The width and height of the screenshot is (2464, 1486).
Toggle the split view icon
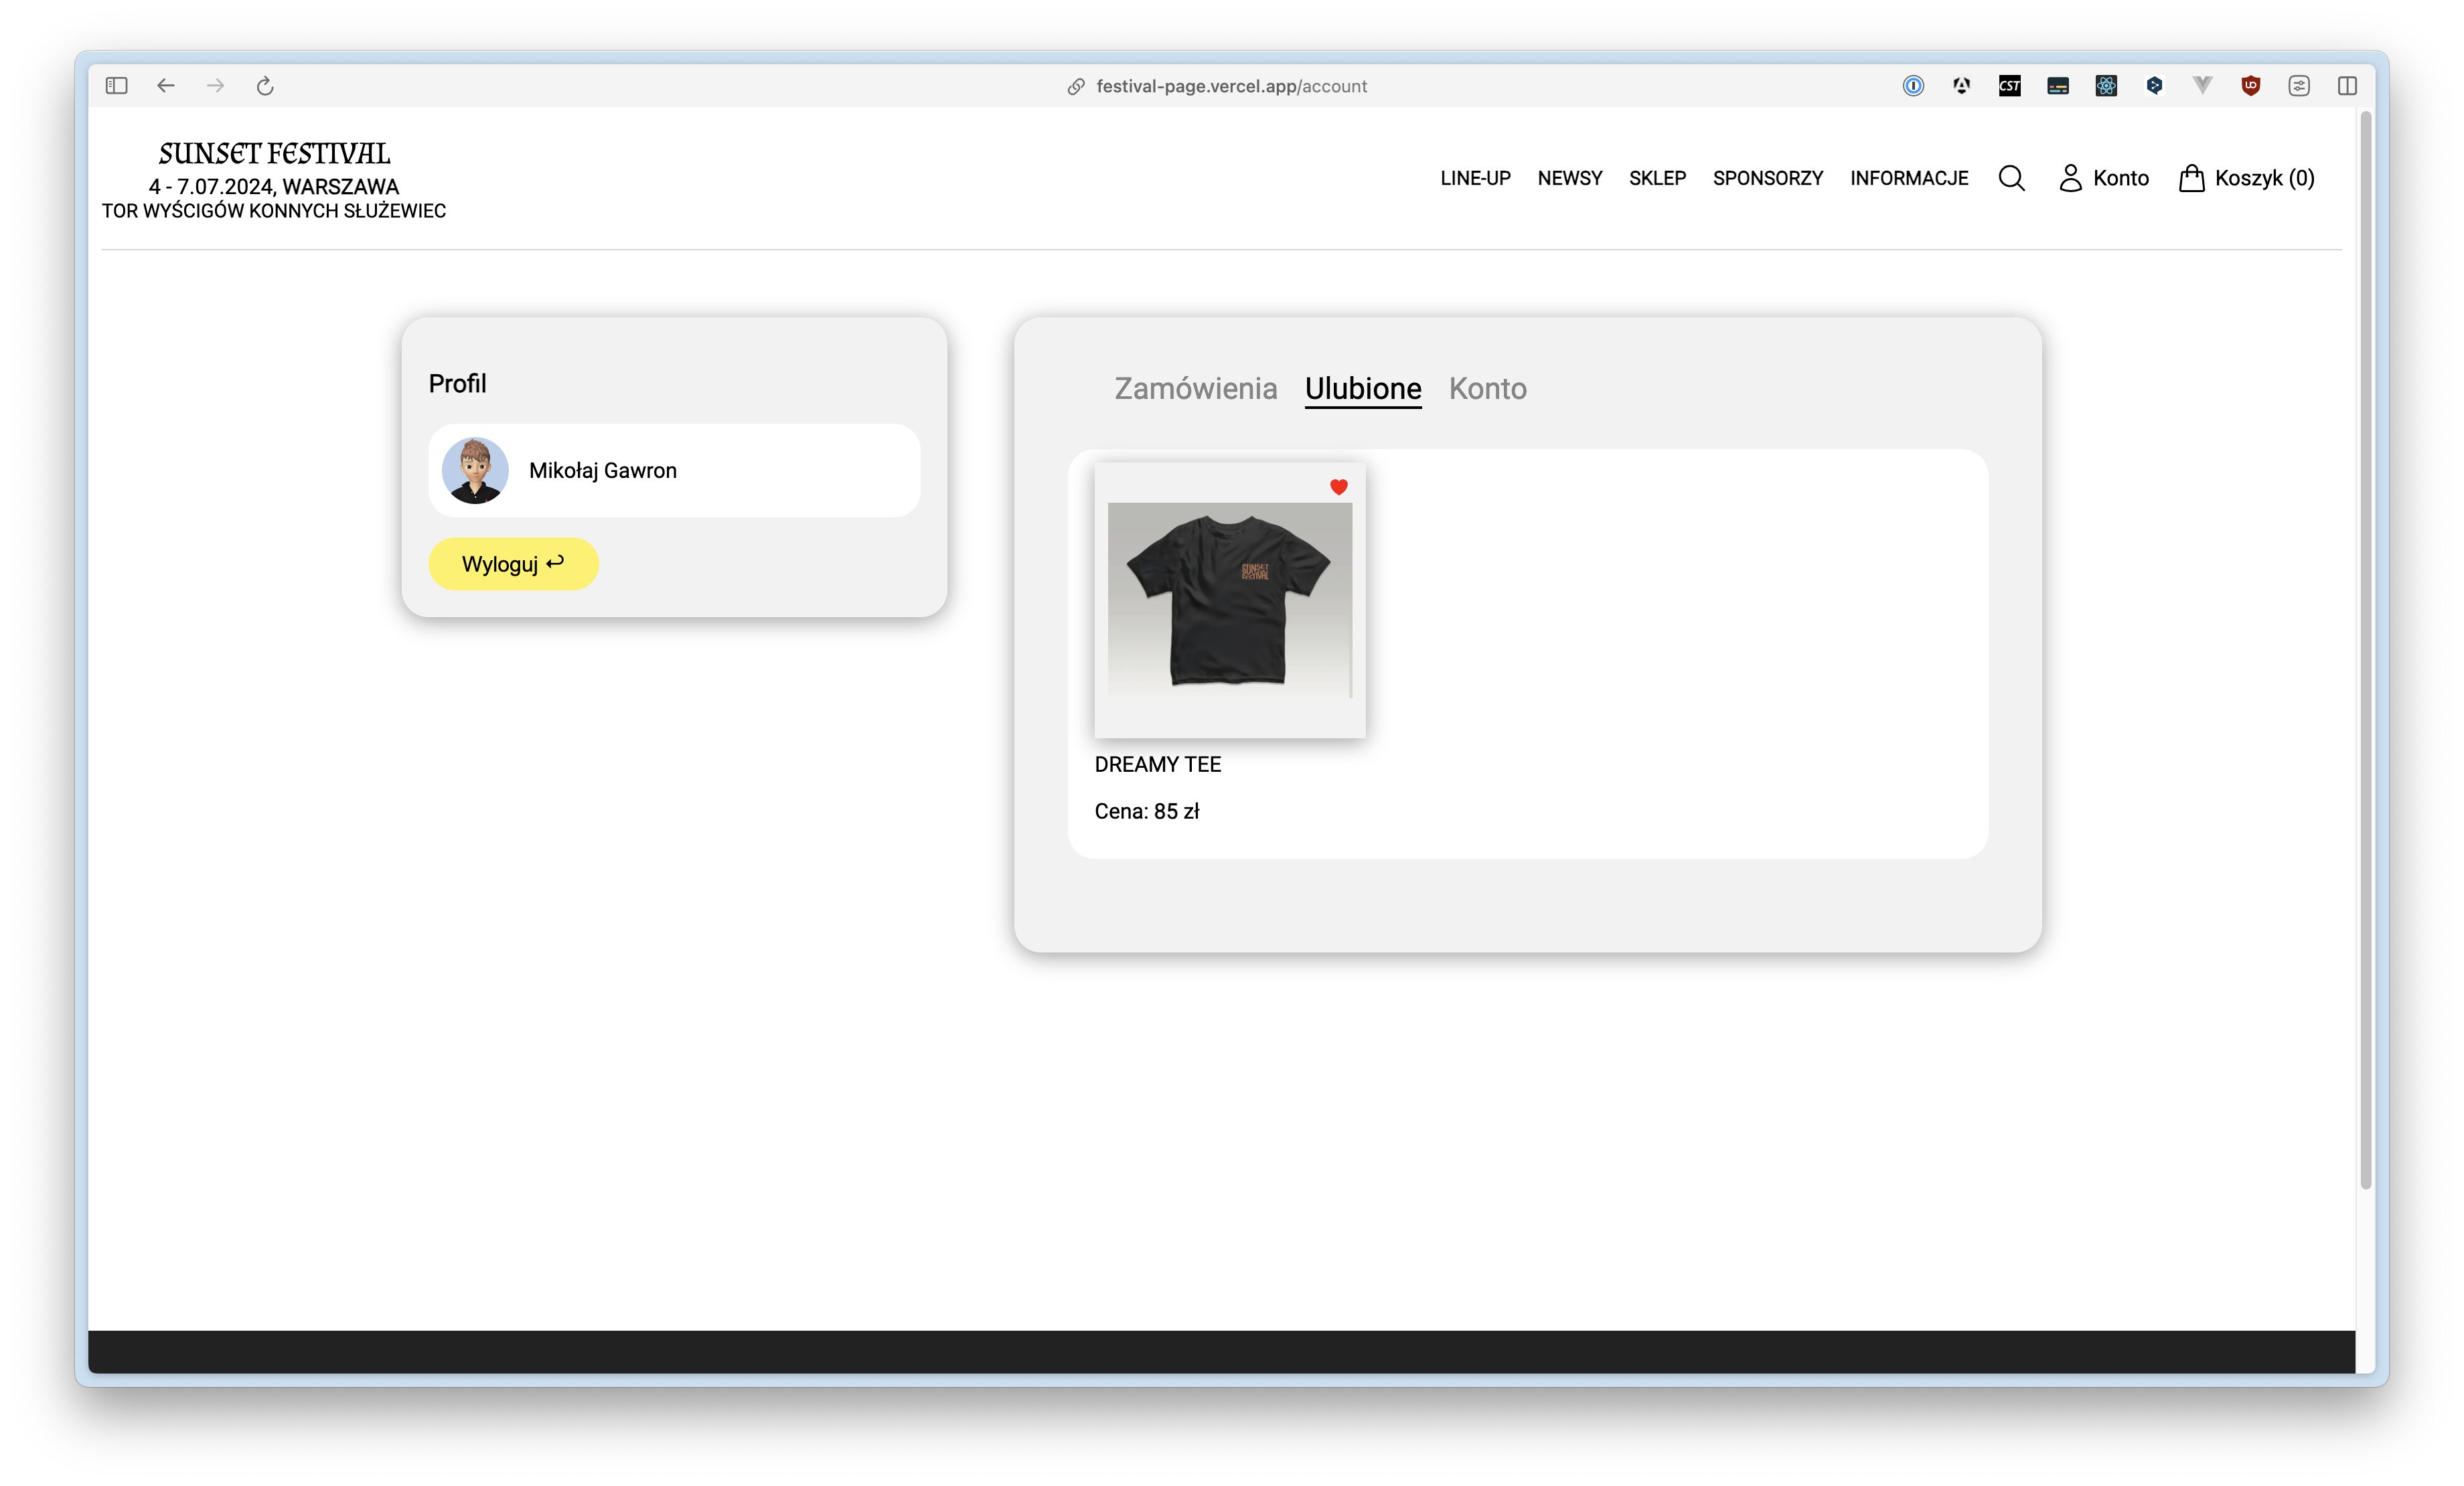2347,86
